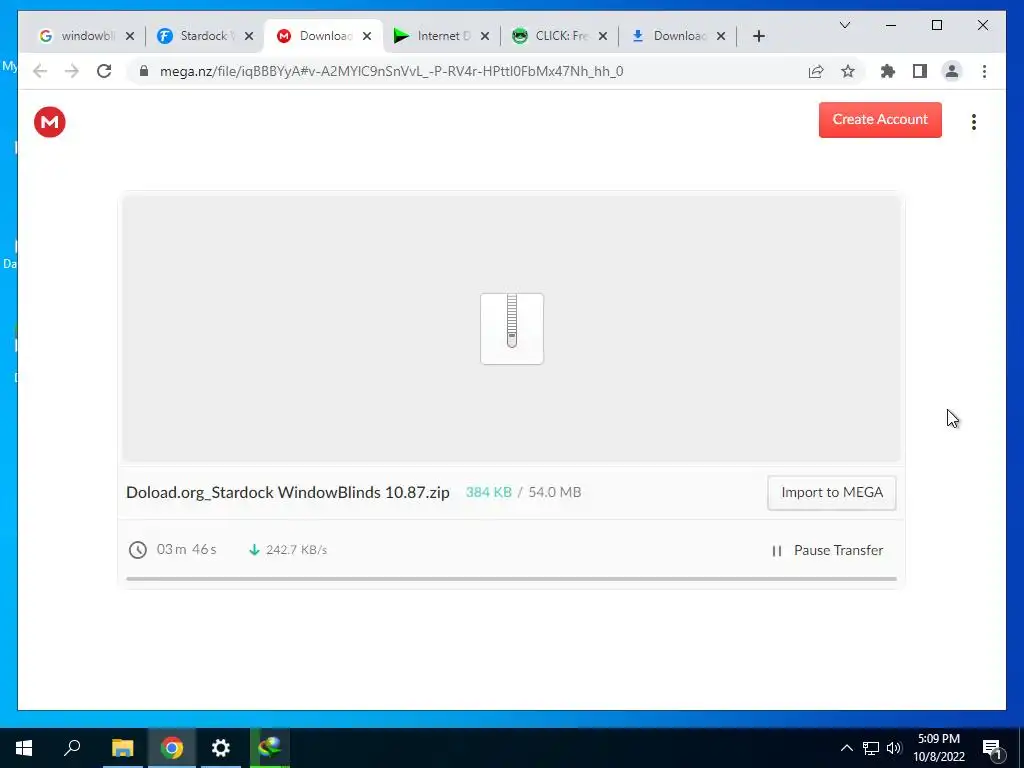The width and height of the screenshot is (1024, 768).
Task: Click the download speed arrow icon
Action: coord(254,550)
